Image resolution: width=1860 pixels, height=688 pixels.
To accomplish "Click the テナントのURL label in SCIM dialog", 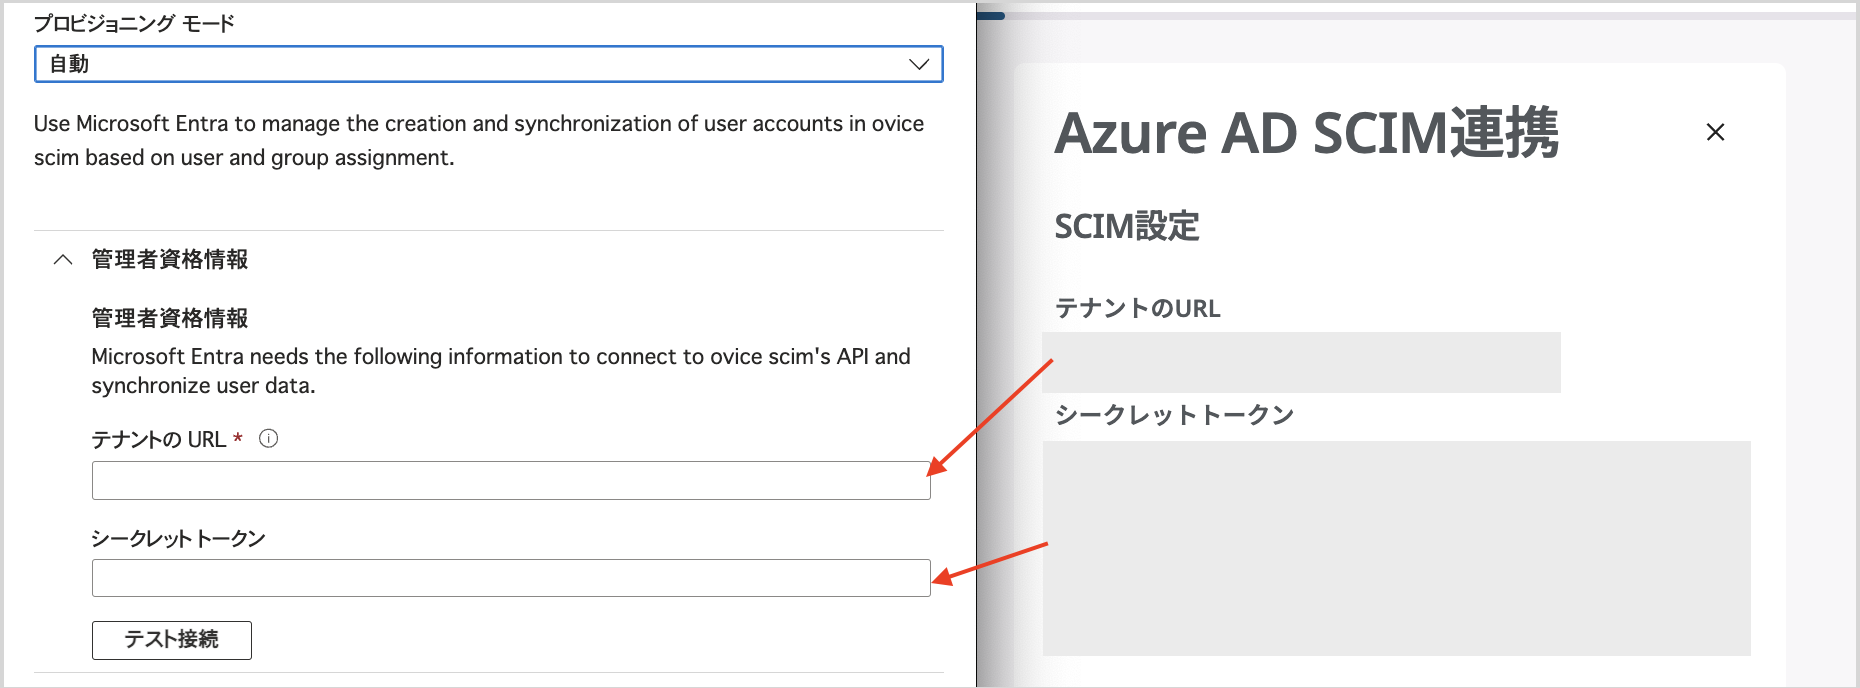I will coord(1138,308).
